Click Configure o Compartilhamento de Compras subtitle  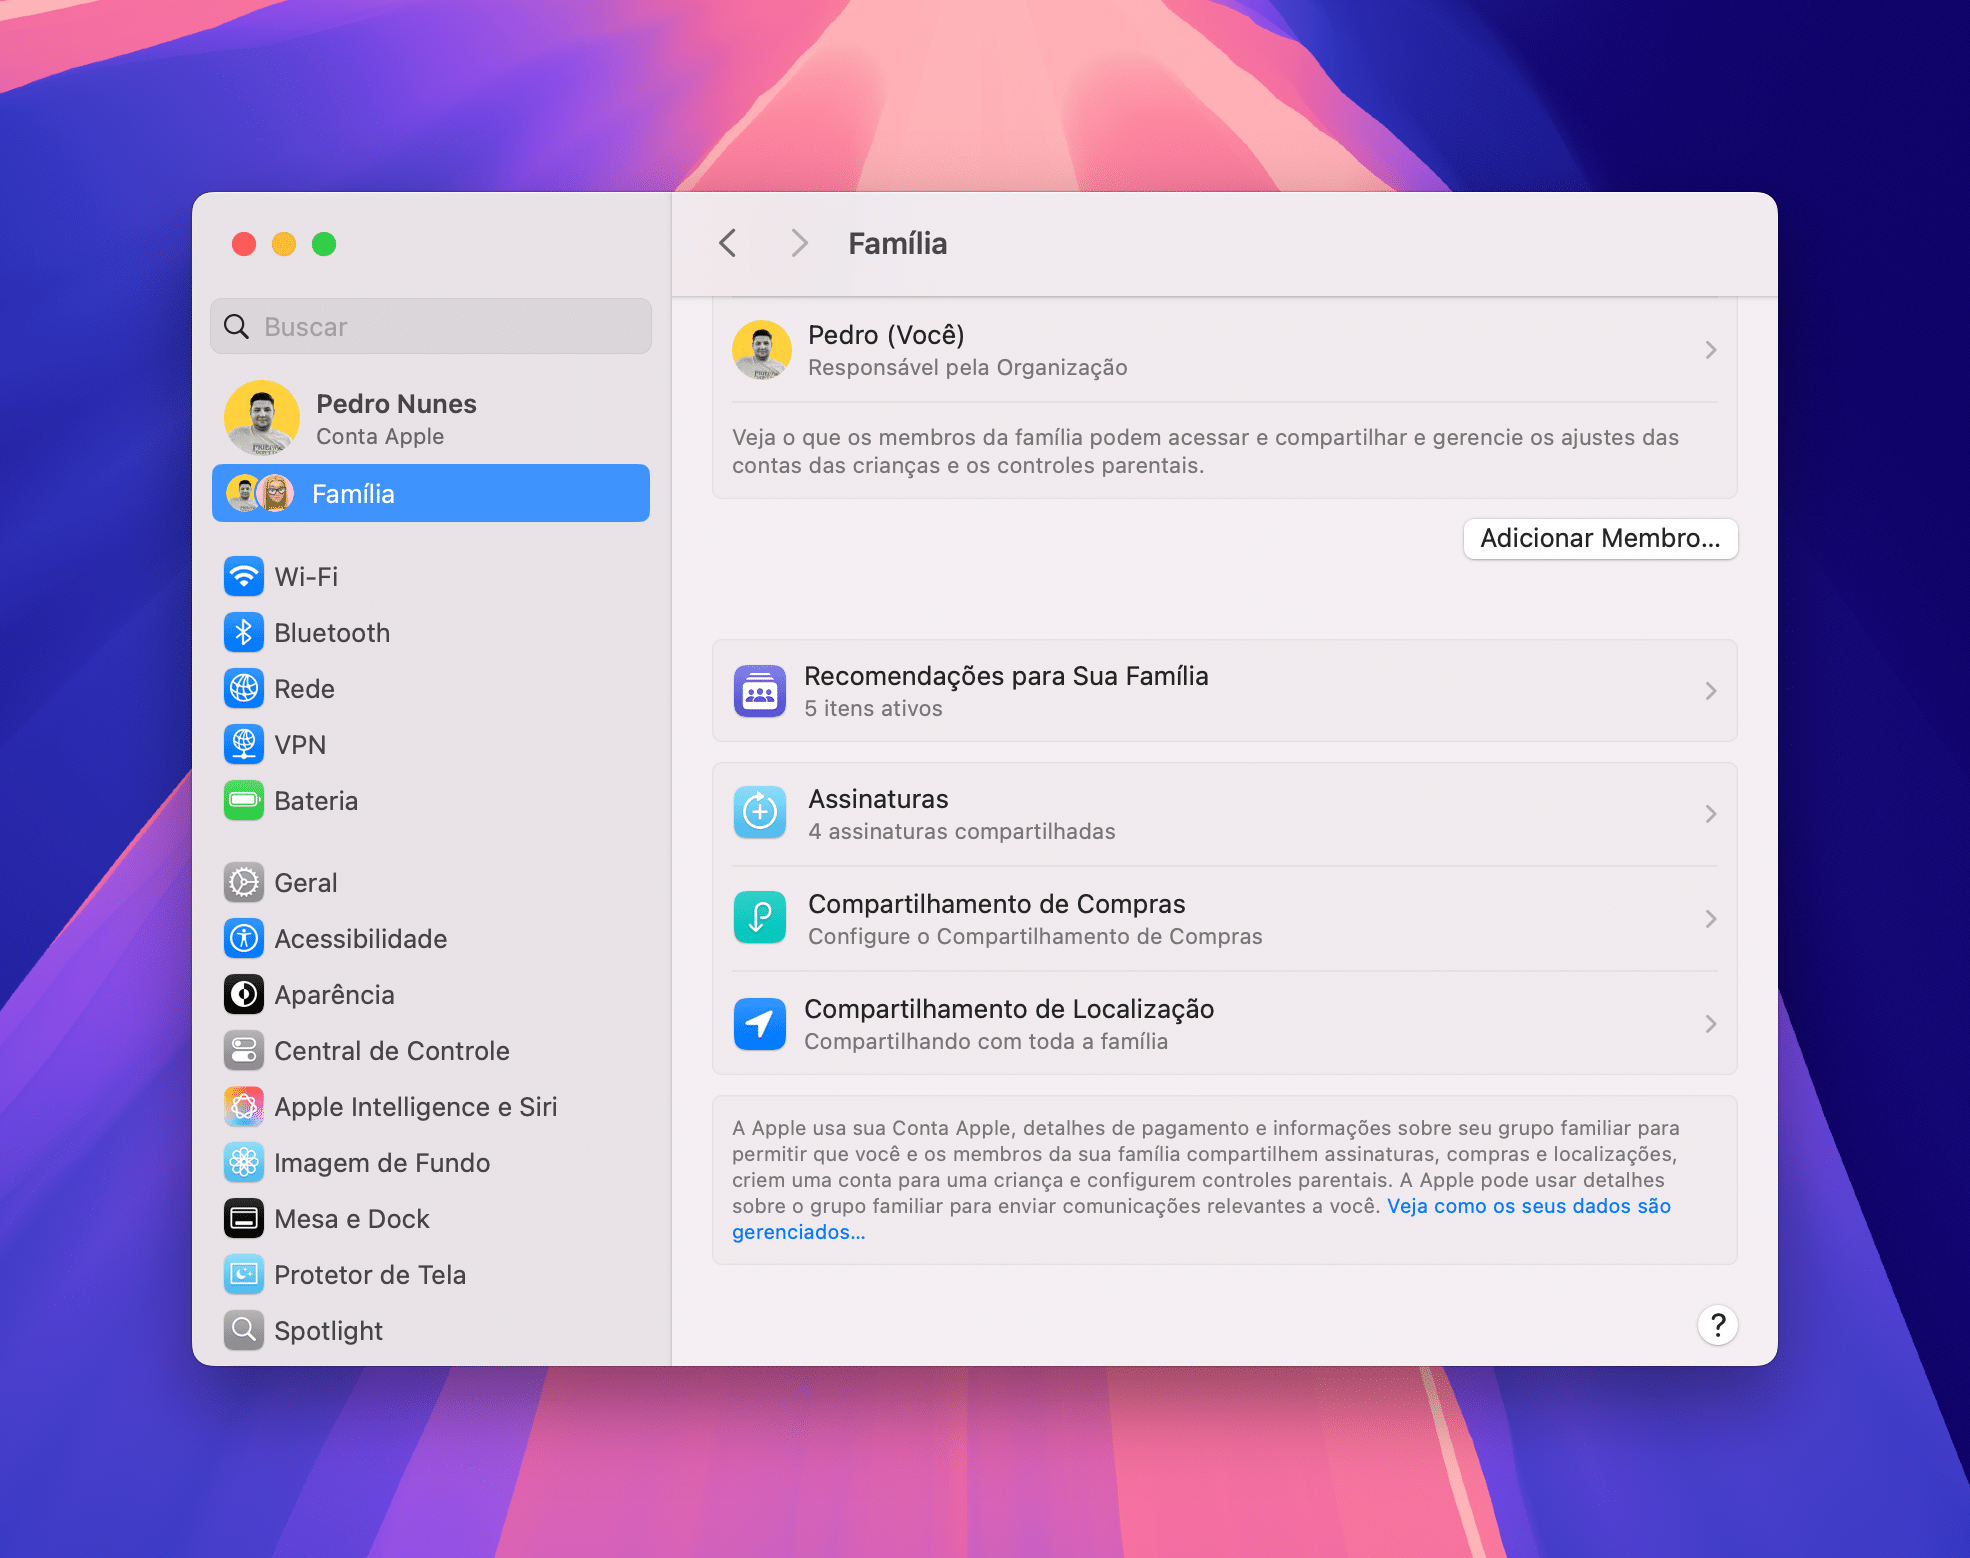(x=1035, y=937)
